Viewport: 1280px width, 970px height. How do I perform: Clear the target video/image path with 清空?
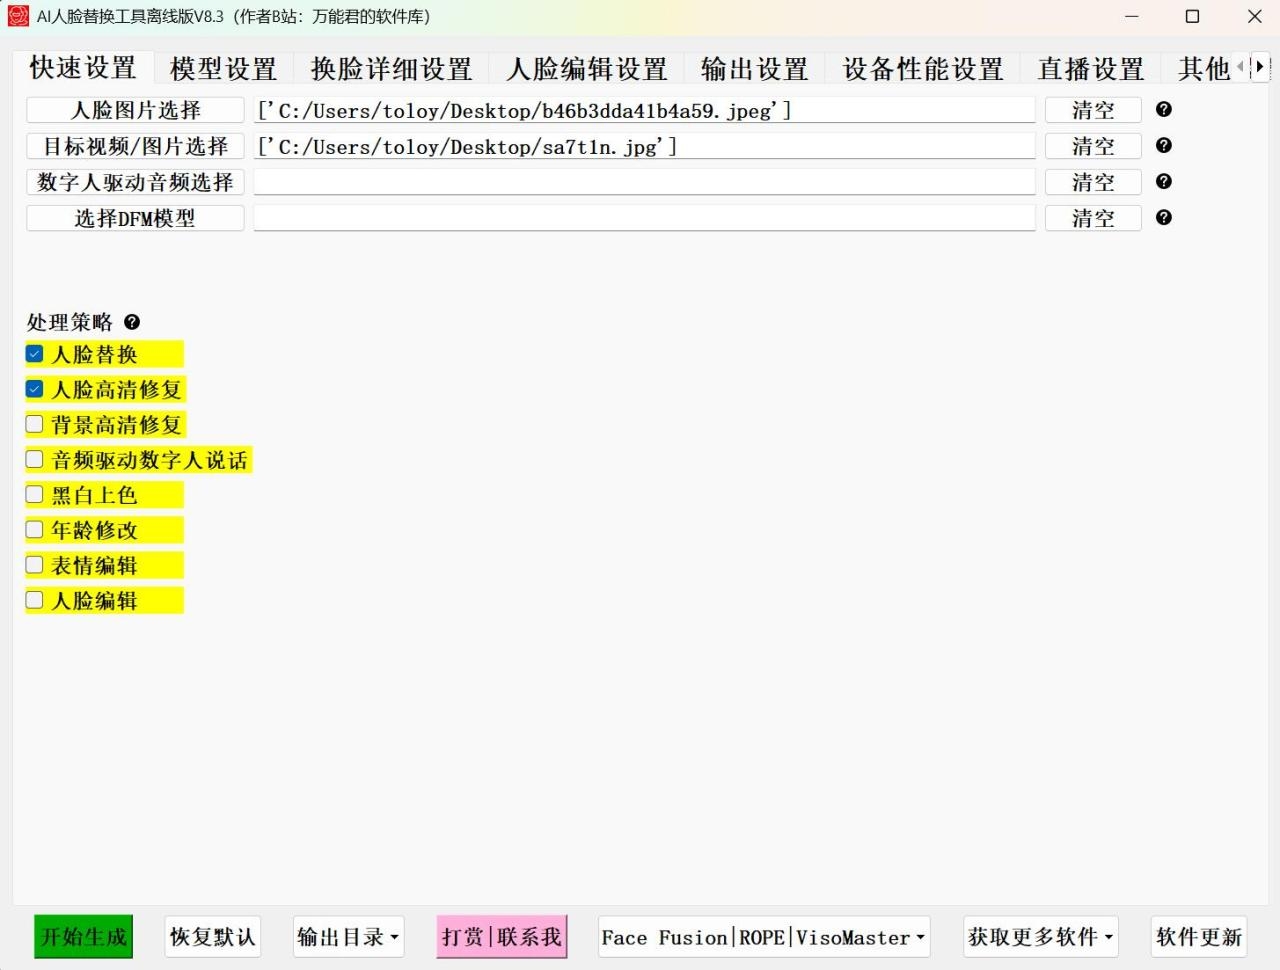click(x=1093, y=146)
